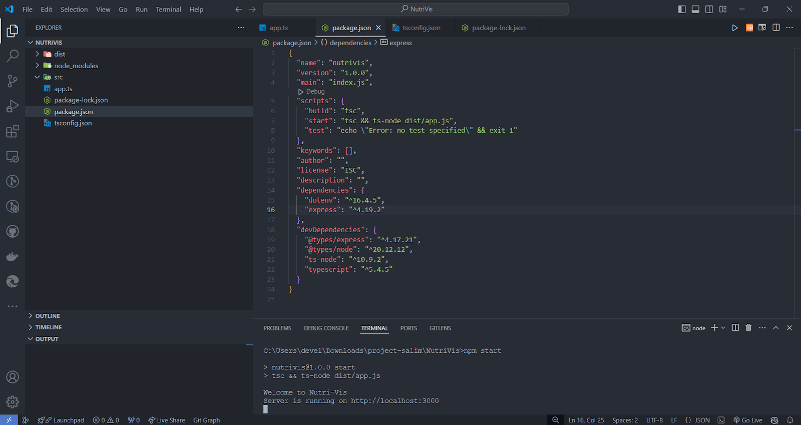Viewport: 802px width, 426px height.
Task: Switch to the tsconfig.json editor tab
Action: (421, 28)
